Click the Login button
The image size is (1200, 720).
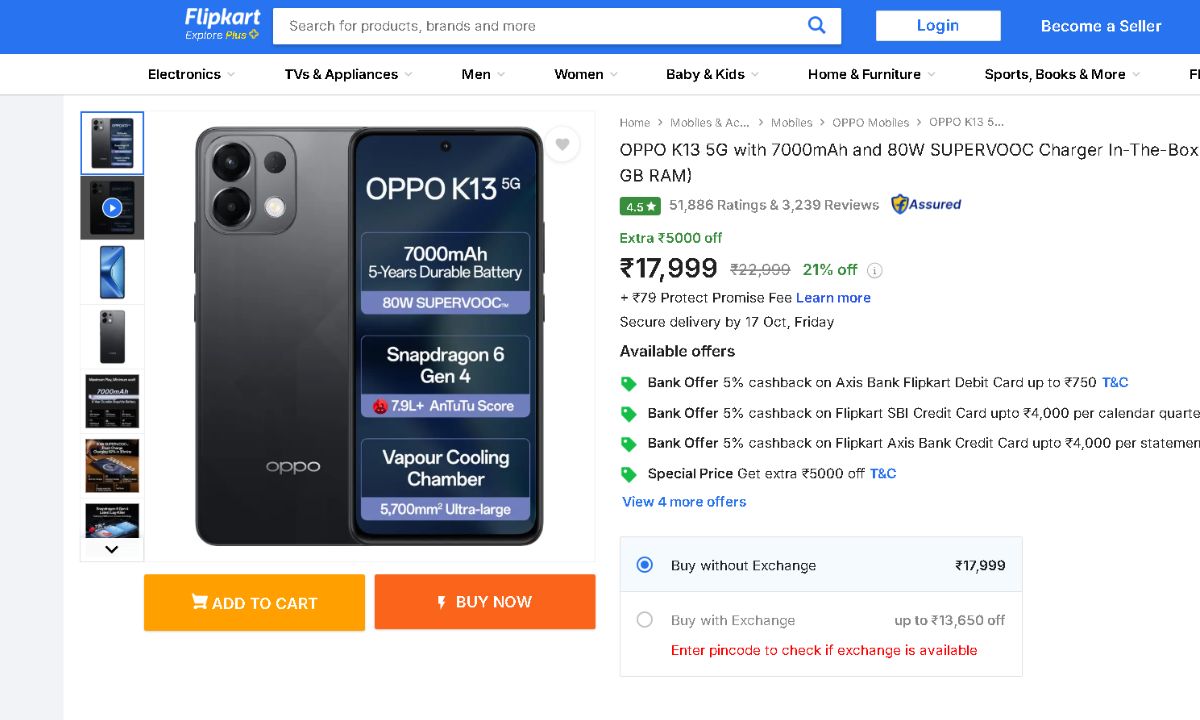pyautogui.click(x=938, y=26)
